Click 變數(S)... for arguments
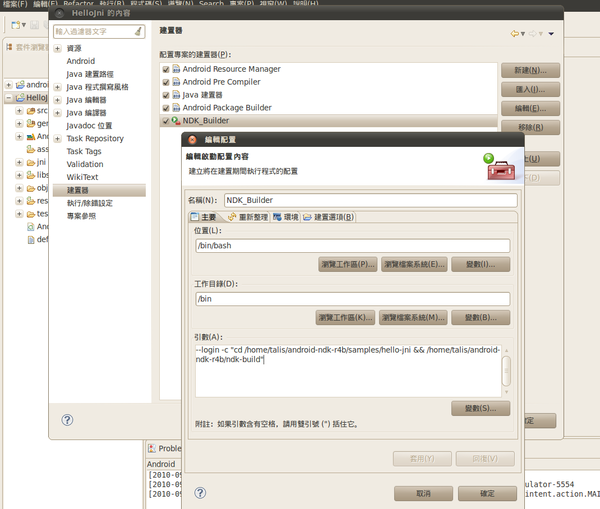Screen dimensions: 600x509 (x=481, y=408)
